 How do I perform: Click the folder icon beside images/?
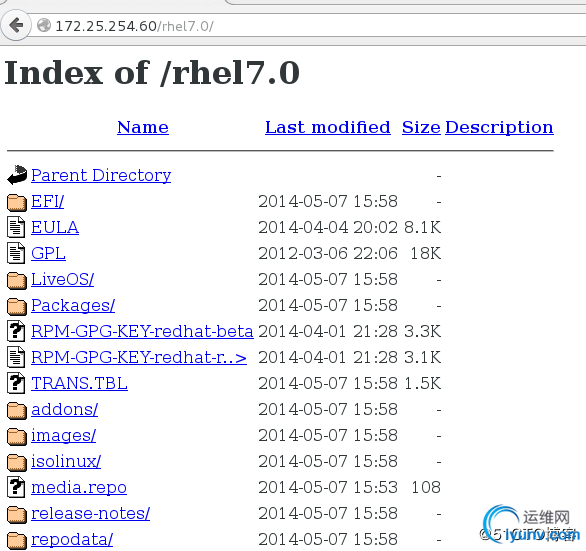coord(17,436)
